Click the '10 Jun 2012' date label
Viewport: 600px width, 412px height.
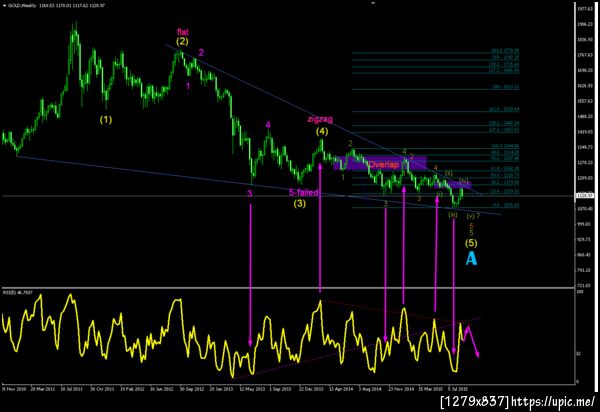162,389
